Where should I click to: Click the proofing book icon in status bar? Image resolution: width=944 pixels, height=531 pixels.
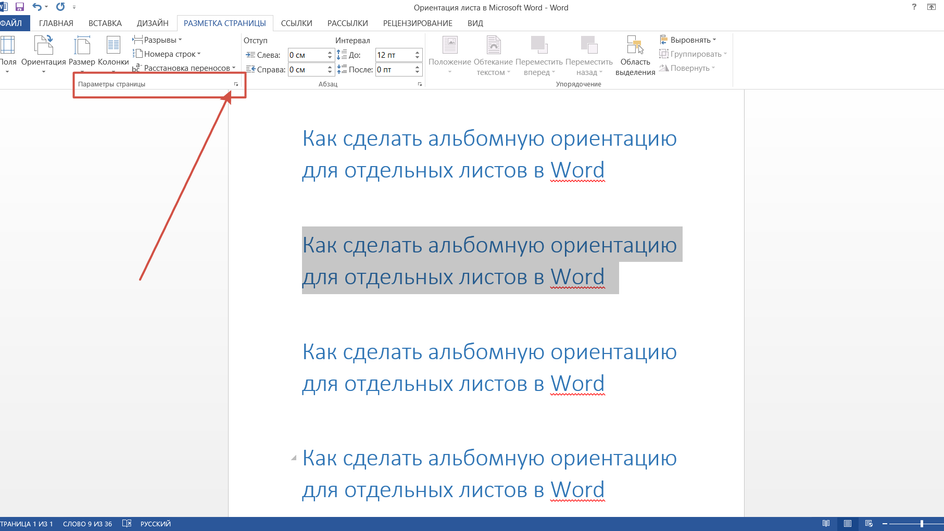126,524
